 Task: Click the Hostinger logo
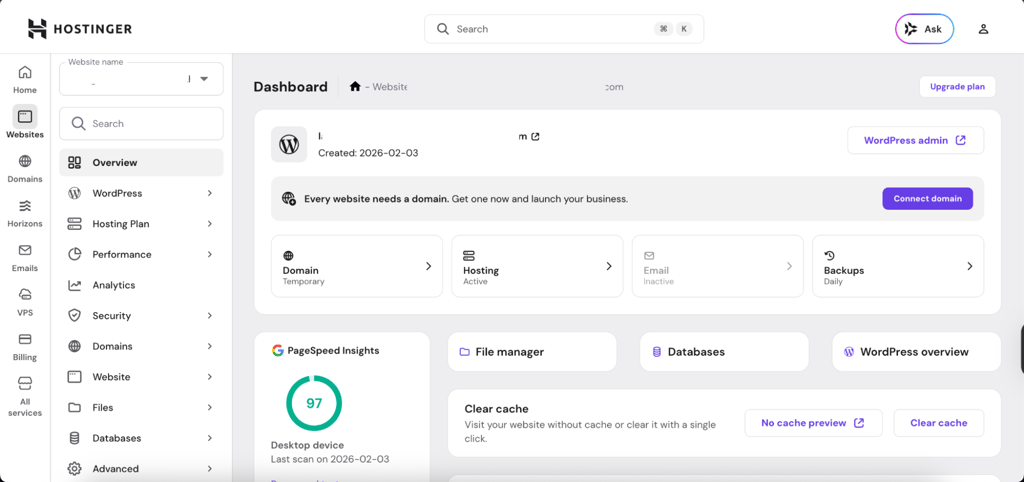(x=80, y=29)
